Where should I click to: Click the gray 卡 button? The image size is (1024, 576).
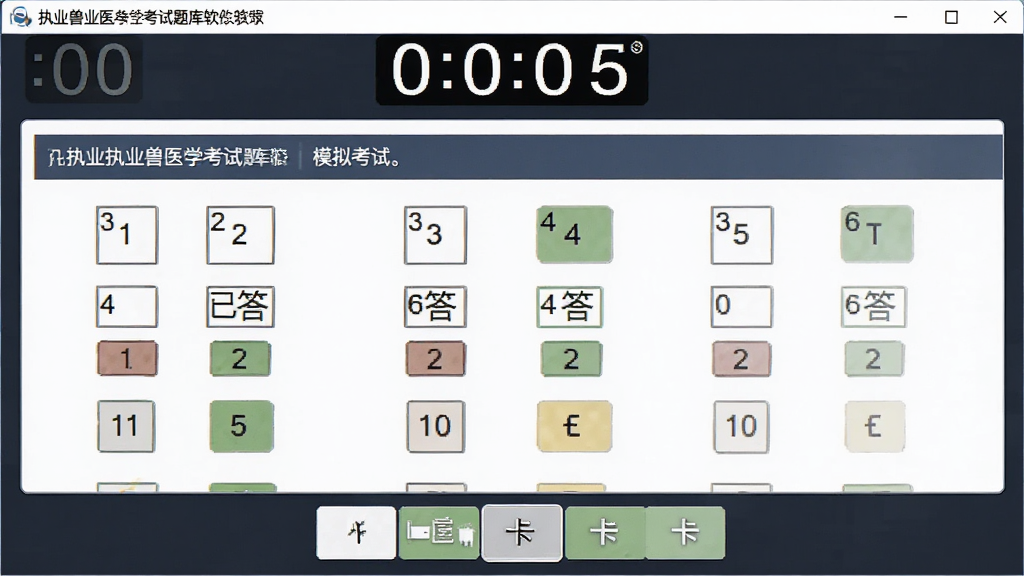[521, 533]
